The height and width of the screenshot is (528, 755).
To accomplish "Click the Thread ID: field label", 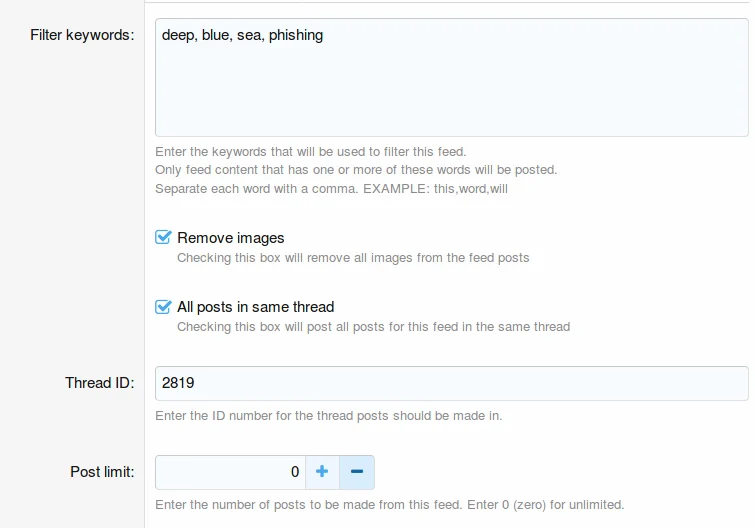I will coord(100,383).
